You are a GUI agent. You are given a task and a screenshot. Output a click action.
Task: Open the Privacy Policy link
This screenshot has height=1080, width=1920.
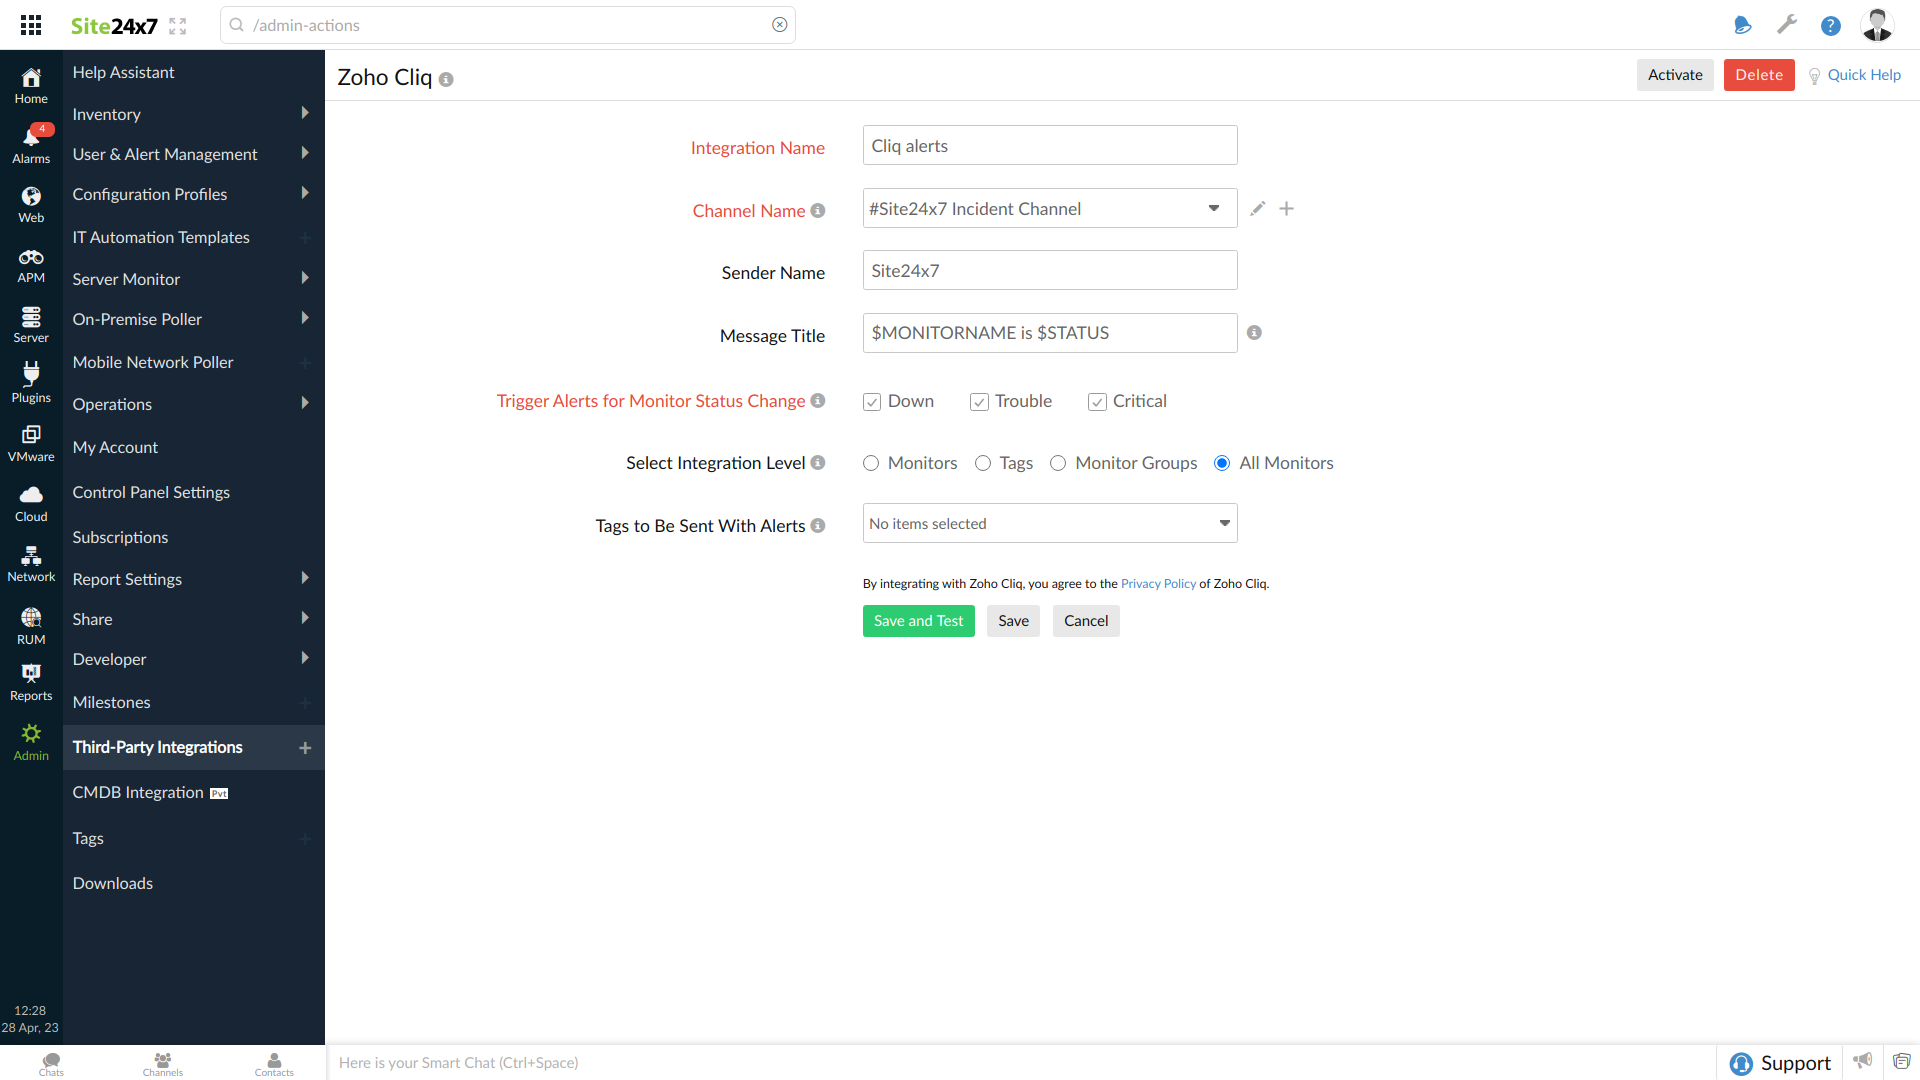click(x=1158, y=584)
